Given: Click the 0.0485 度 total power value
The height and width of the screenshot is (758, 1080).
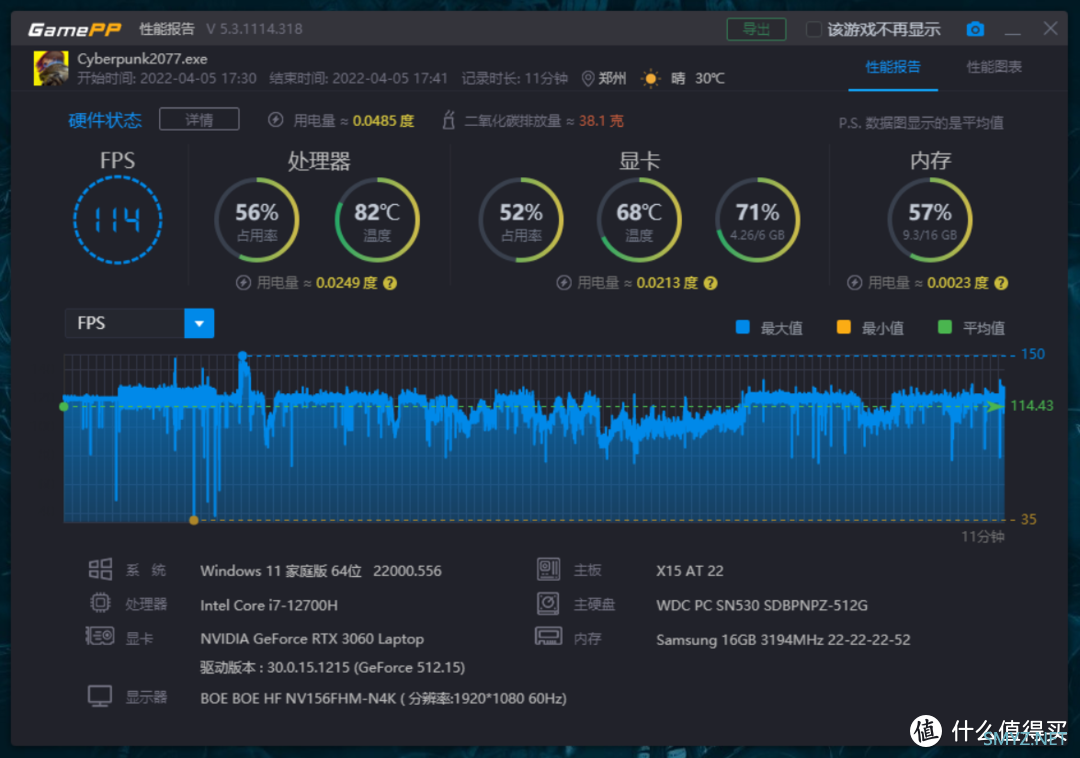Looking at the screenshot, I should [x=384, y=120].
